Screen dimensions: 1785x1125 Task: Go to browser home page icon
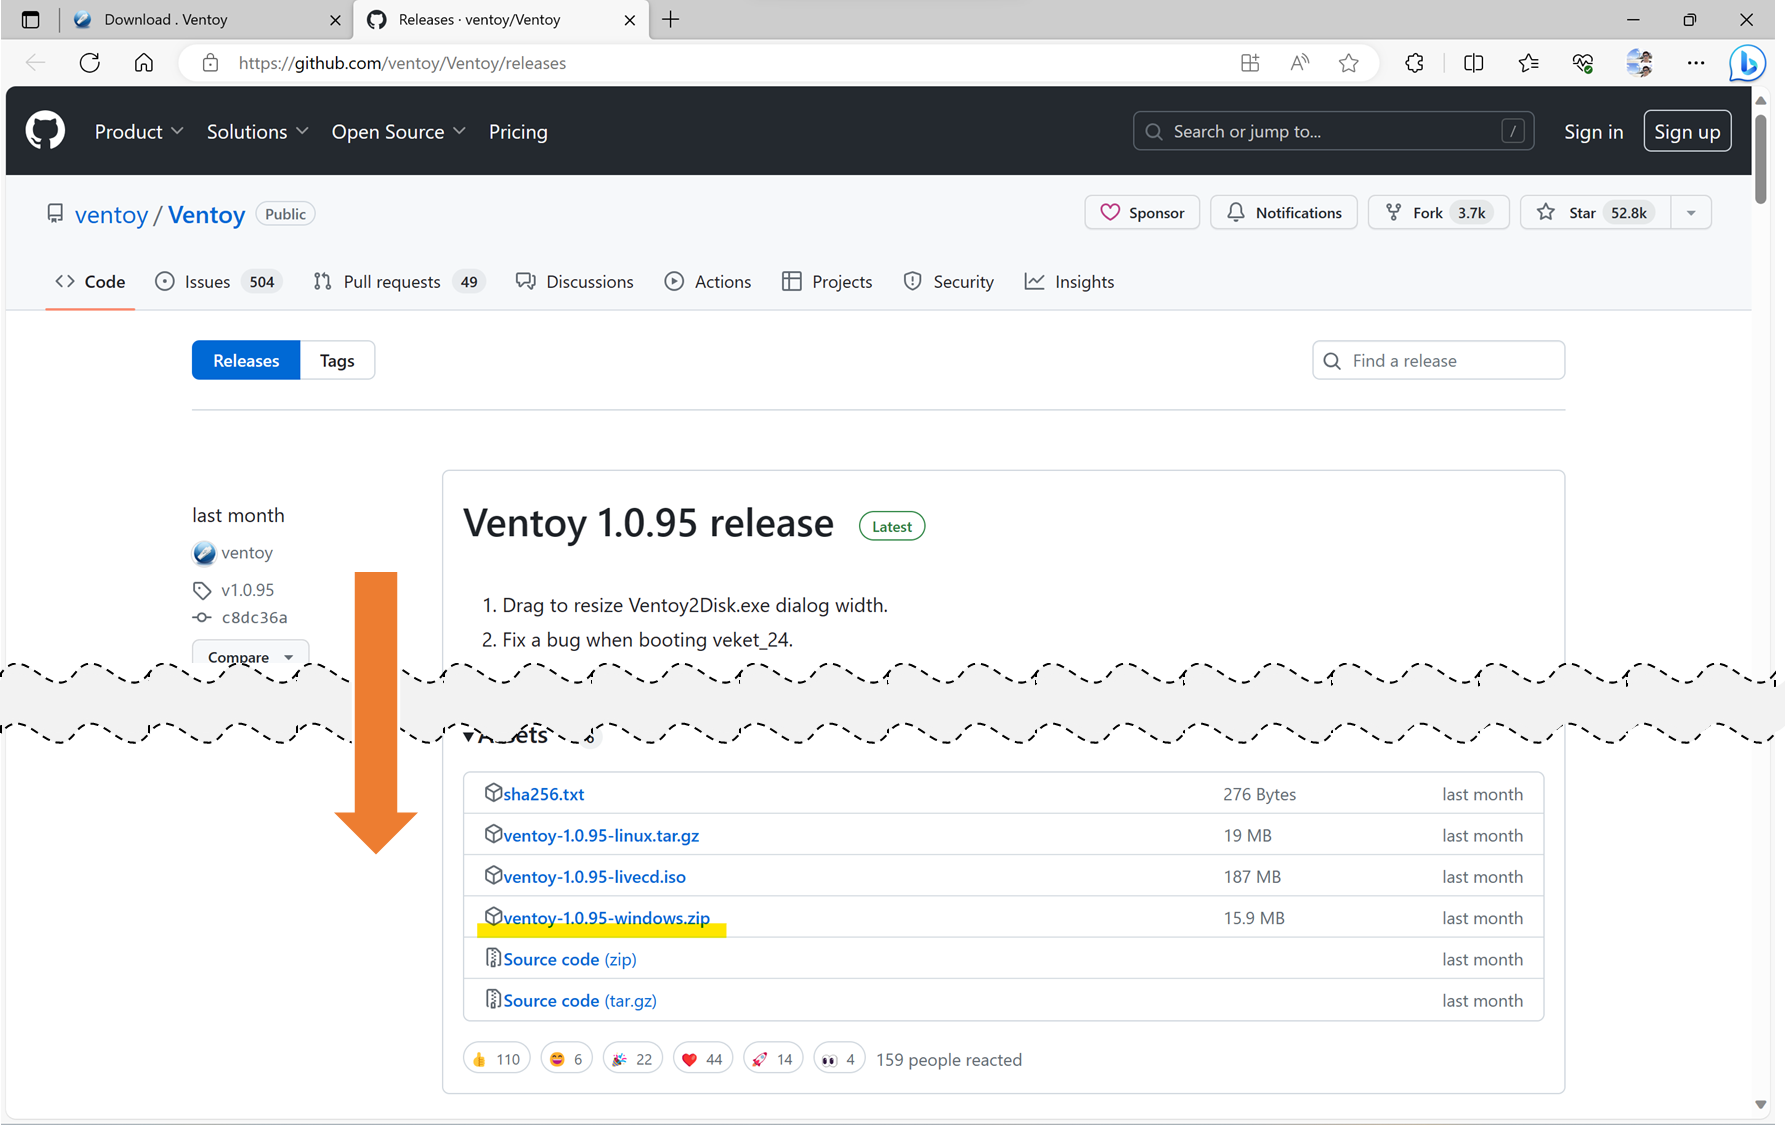144,63
